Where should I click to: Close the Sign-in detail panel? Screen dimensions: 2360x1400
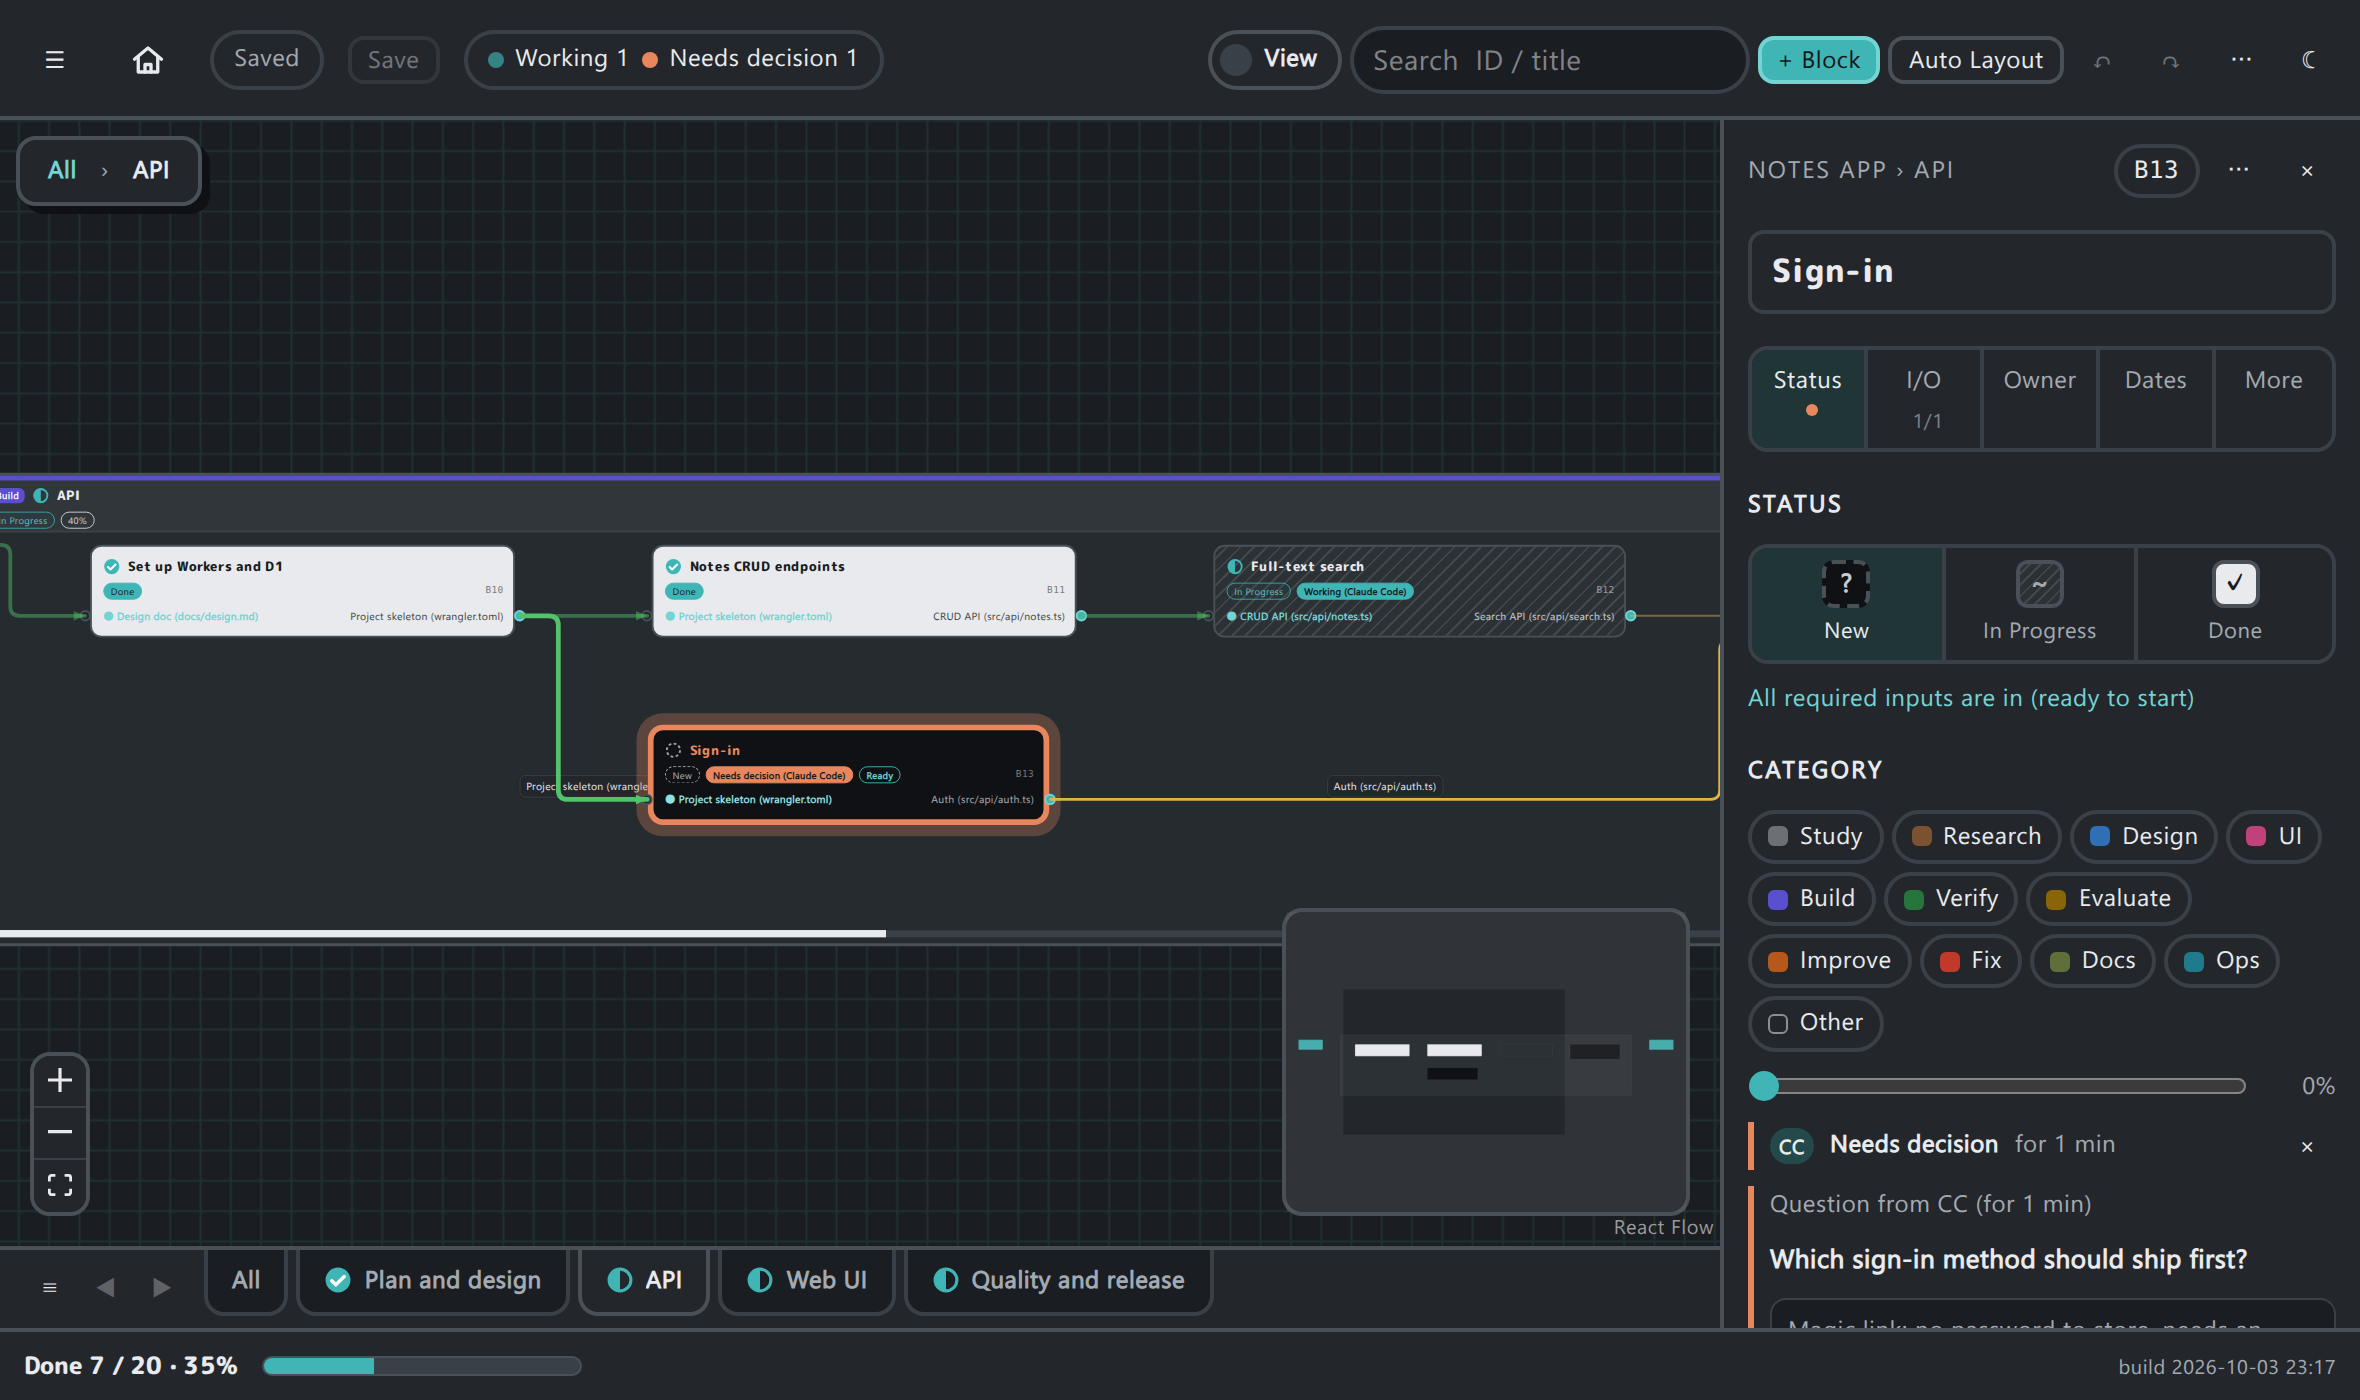(x=2307, y=171)
